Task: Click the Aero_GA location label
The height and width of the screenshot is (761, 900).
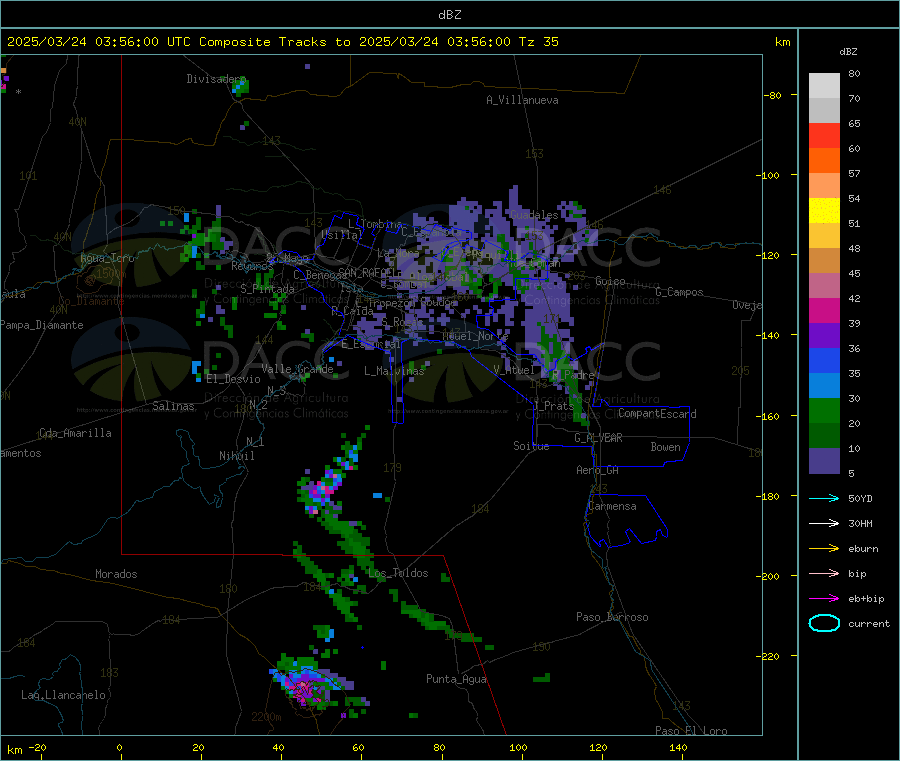Action: click(597, 470)
